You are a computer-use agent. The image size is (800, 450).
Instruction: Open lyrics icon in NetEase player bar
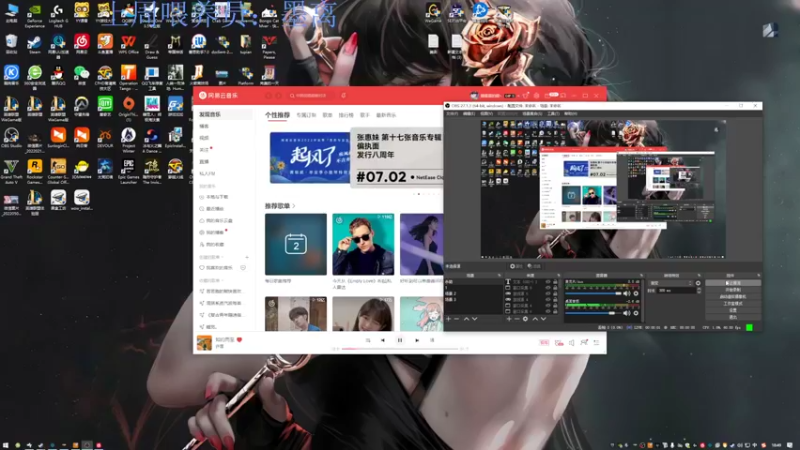432,340
